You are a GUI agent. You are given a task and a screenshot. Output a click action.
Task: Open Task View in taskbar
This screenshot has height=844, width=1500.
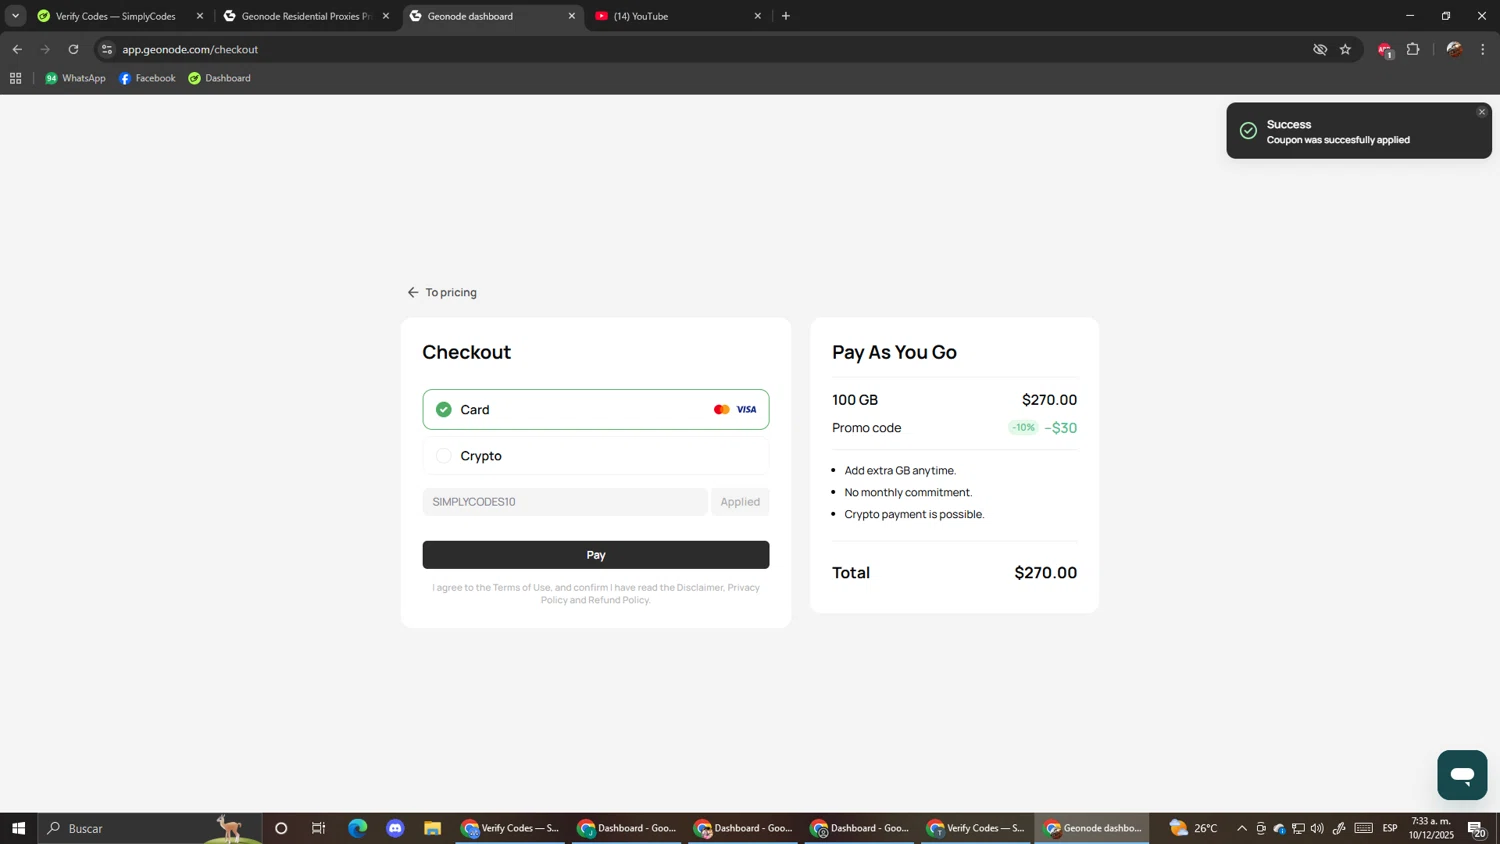pos(319,828)
